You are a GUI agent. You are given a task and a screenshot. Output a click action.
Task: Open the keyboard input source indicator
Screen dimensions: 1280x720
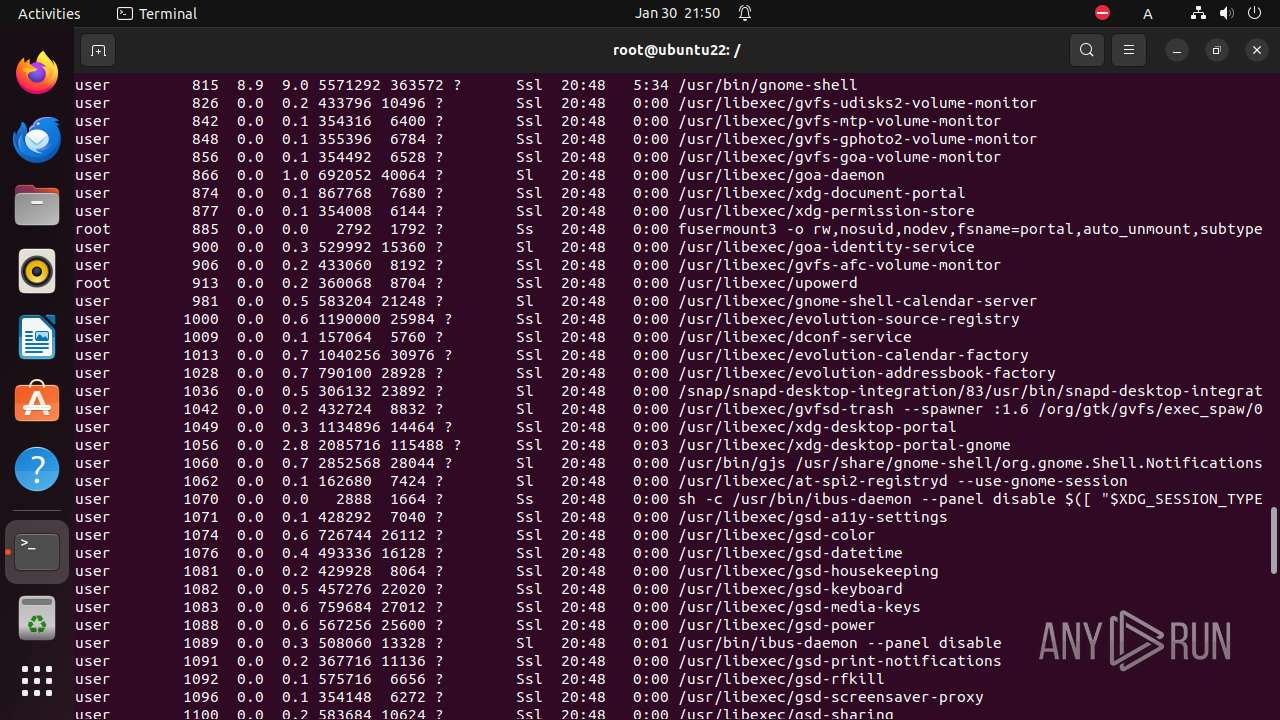[1148, 13]
